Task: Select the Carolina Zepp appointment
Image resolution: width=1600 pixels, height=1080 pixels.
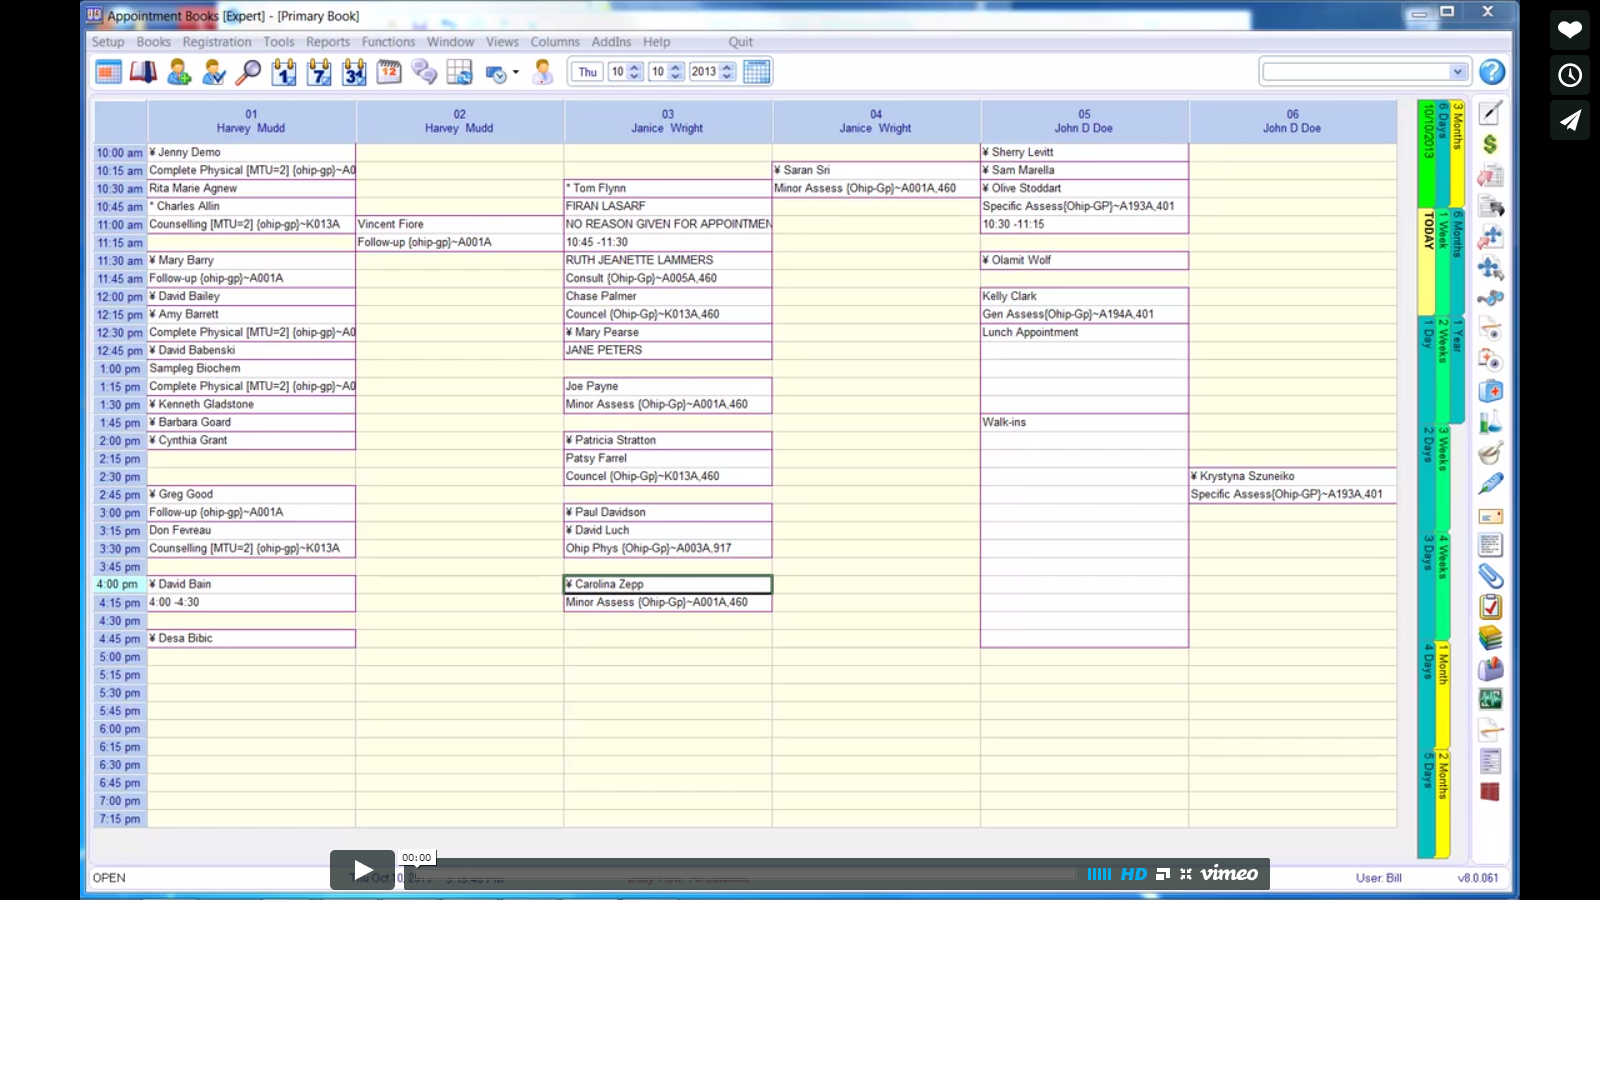Action: point(668,584)
